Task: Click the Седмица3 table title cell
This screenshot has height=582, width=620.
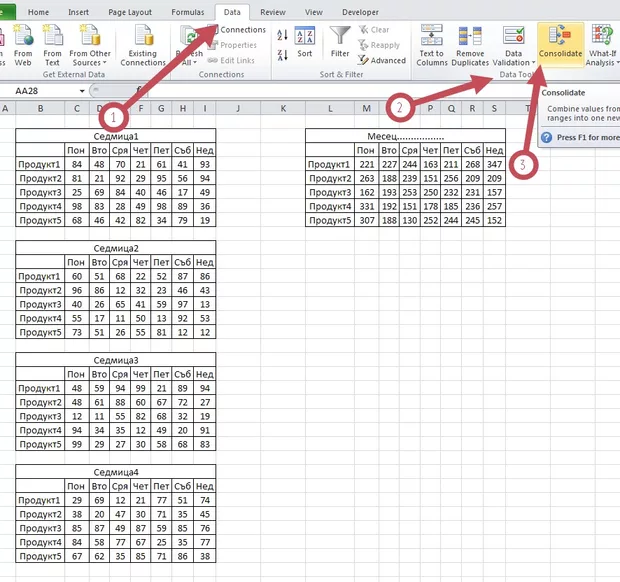Action: [x=116, y=360]
